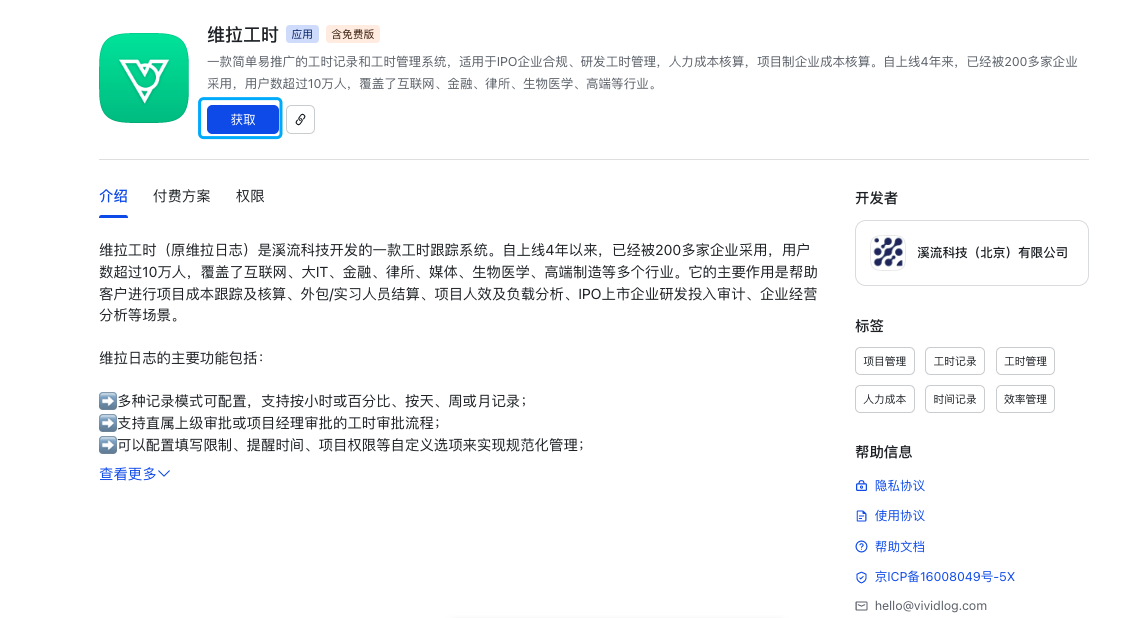Switch to the 介绍 tab
Image resolution: width=1141 pixels, height=618 pixels.
coord(114,196)
